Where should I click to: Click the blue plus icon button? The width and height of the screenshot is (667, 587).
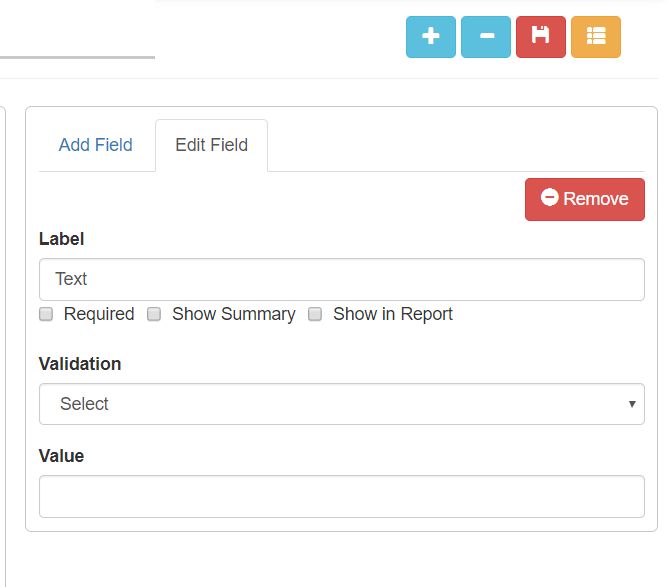431,37
